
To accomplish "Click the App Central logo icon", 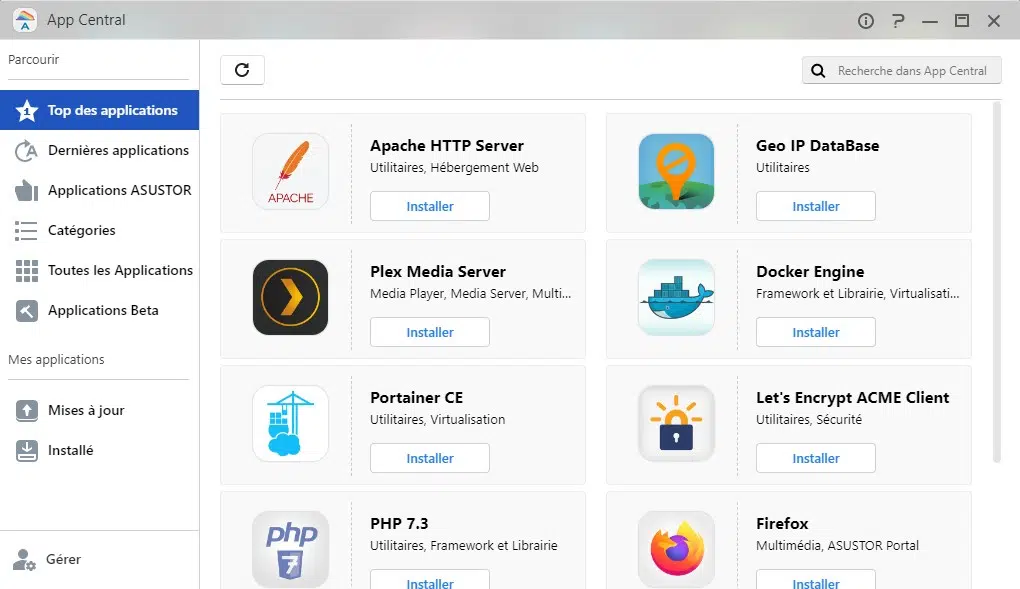I will coord(25,20).
